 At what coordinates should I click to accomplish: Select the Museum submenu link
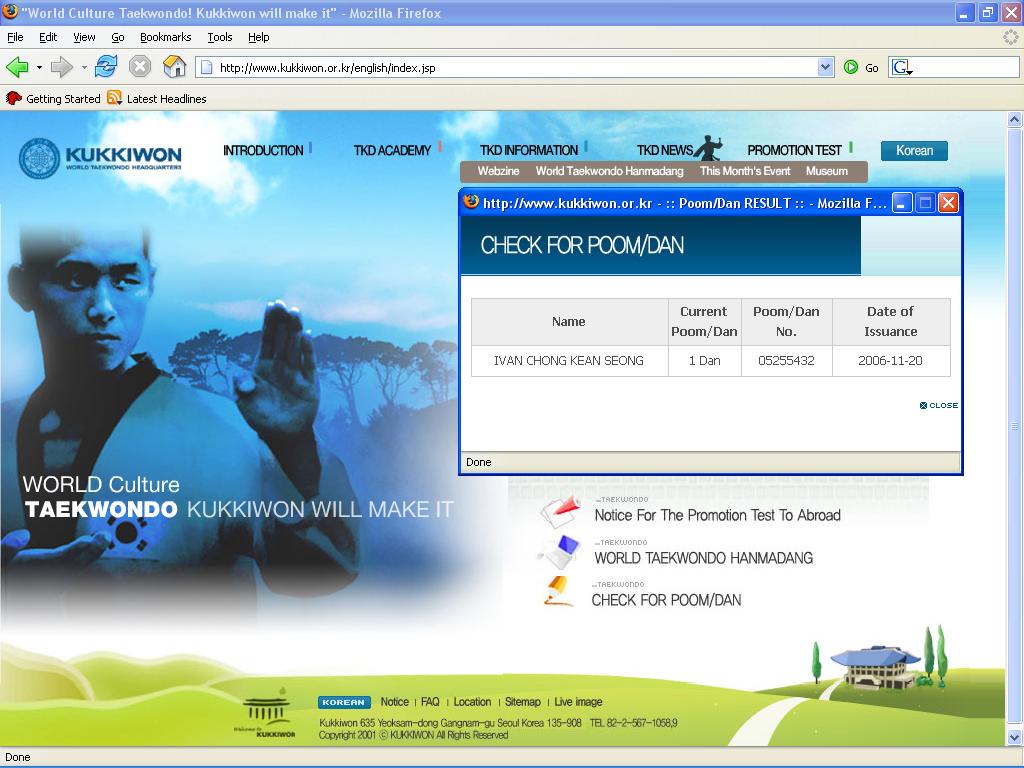coord(827,171)
